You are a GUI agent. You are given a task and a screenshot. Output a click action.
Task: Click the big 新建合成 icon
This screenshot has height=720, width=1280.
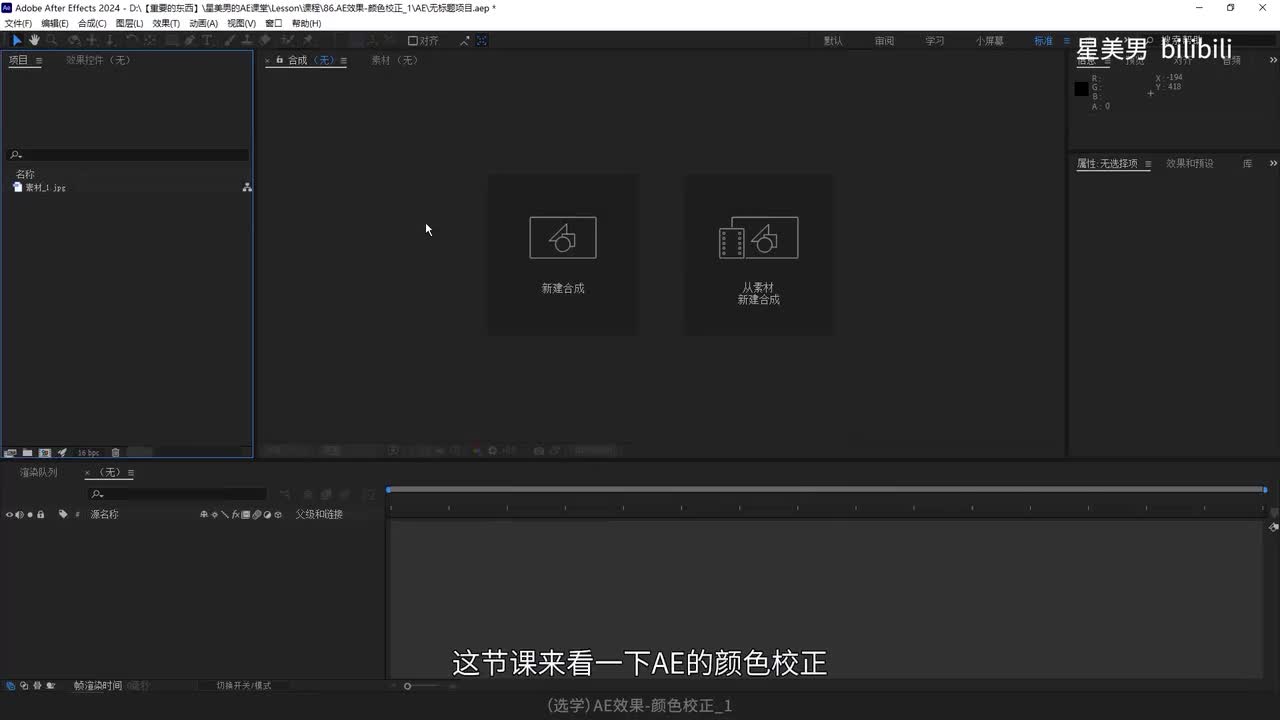click(x=563, y=238)
